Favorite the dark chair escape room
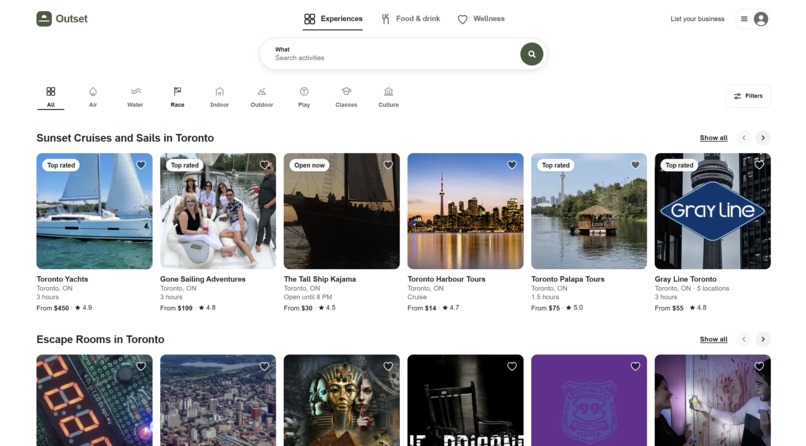This screenshot has height=446, width=806. click(x=512, y=366)
